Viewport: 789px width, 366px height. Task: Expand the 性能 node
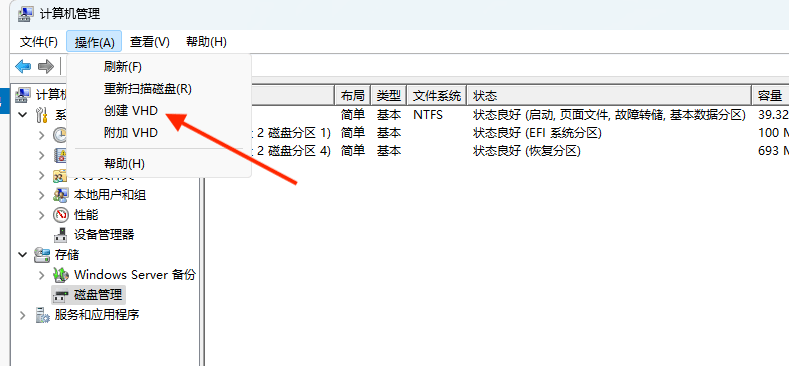(42, 215)
